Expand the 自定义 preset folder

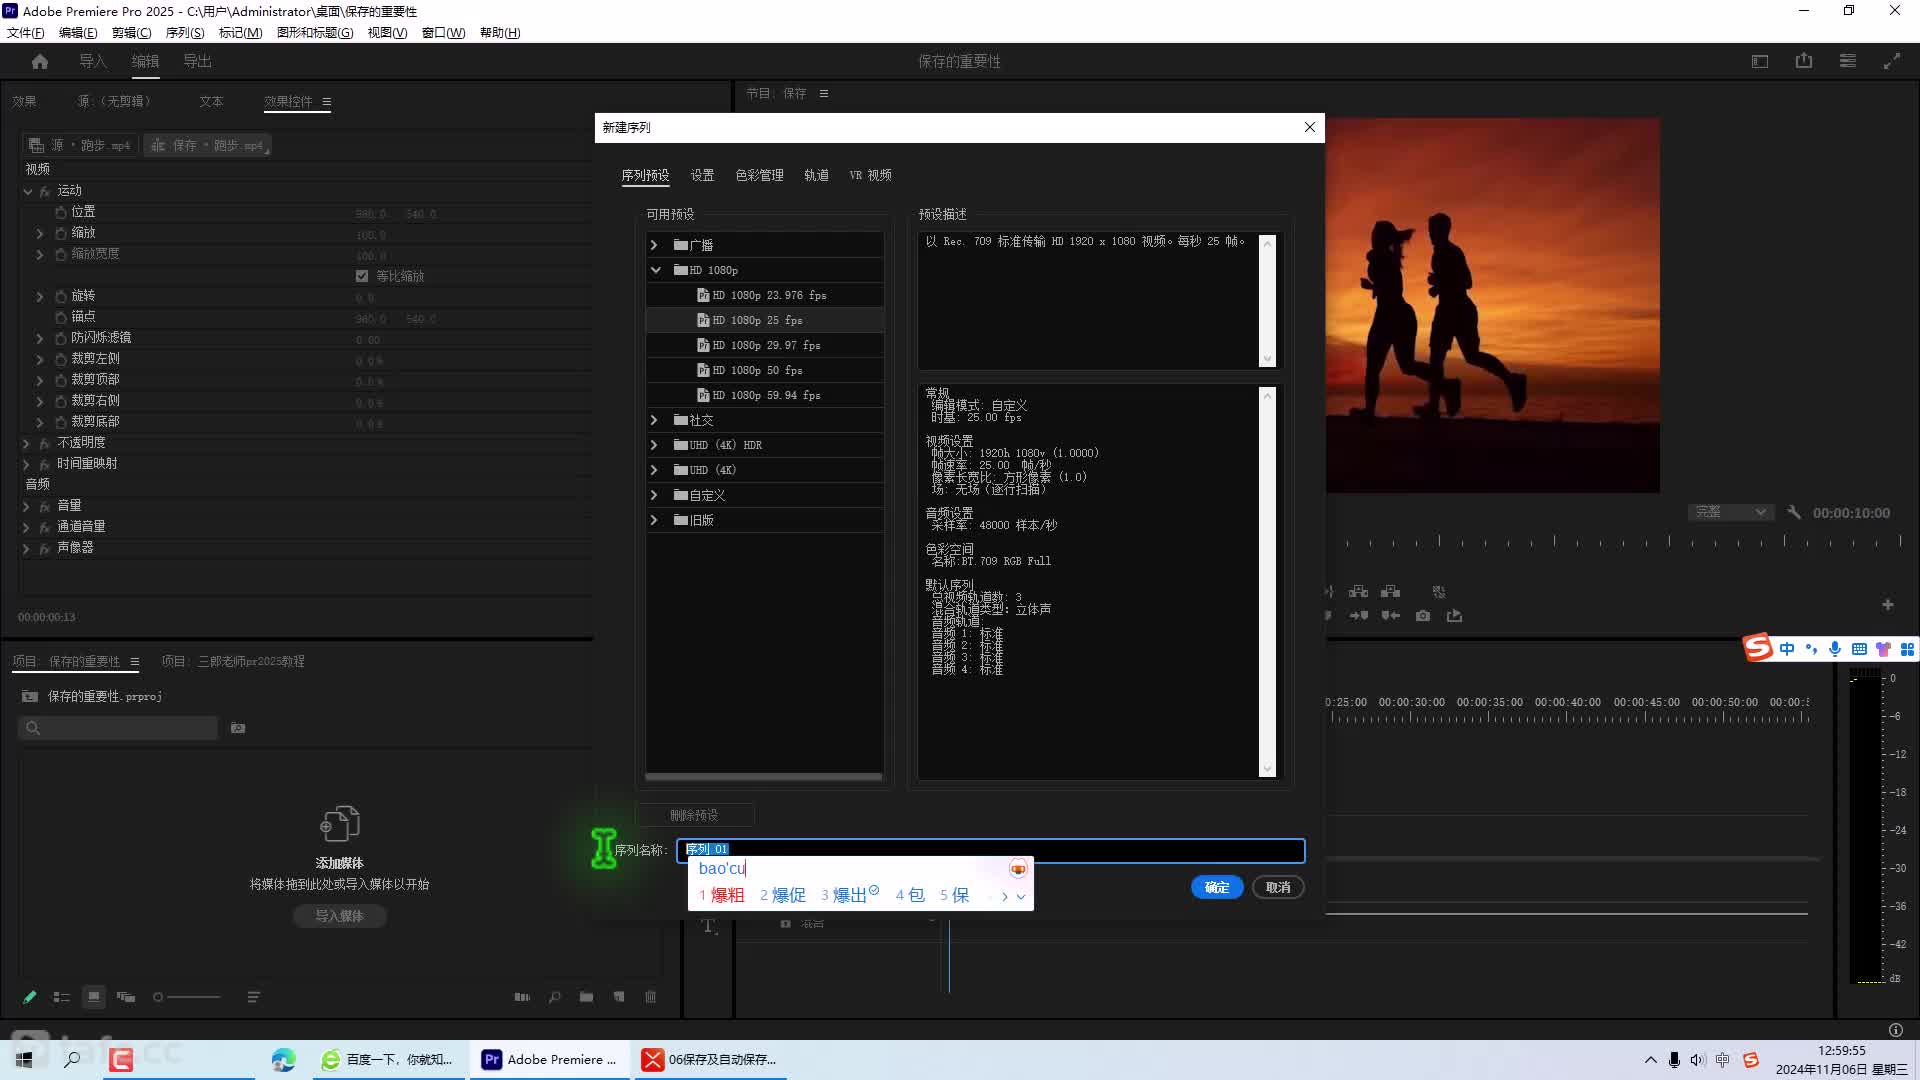point(655,495)
